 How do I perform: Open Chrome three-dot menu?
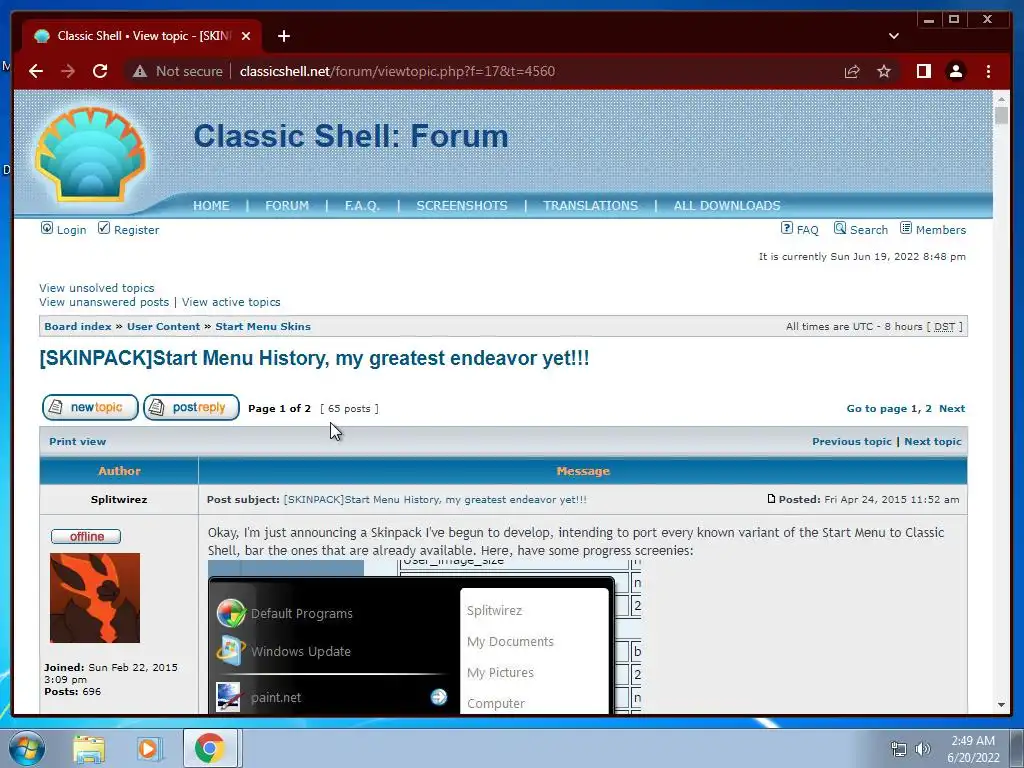point(988,71)
